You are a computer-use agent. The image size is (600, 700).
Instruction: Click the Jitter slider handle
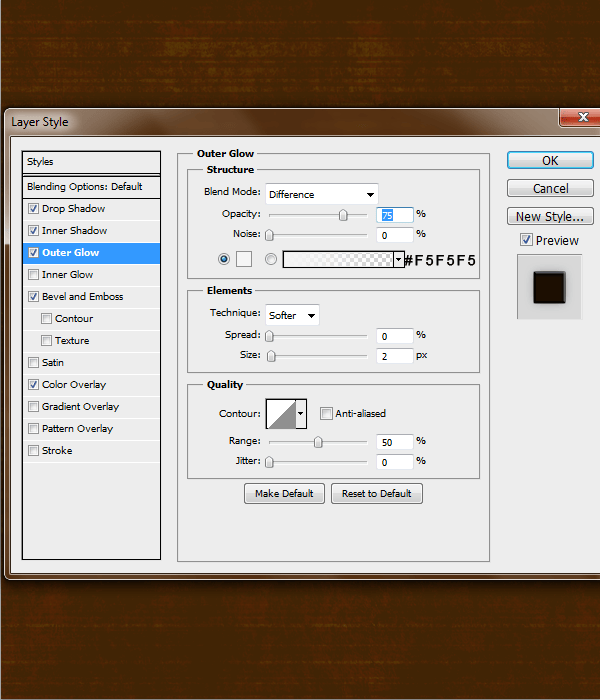tap(269, 462)
